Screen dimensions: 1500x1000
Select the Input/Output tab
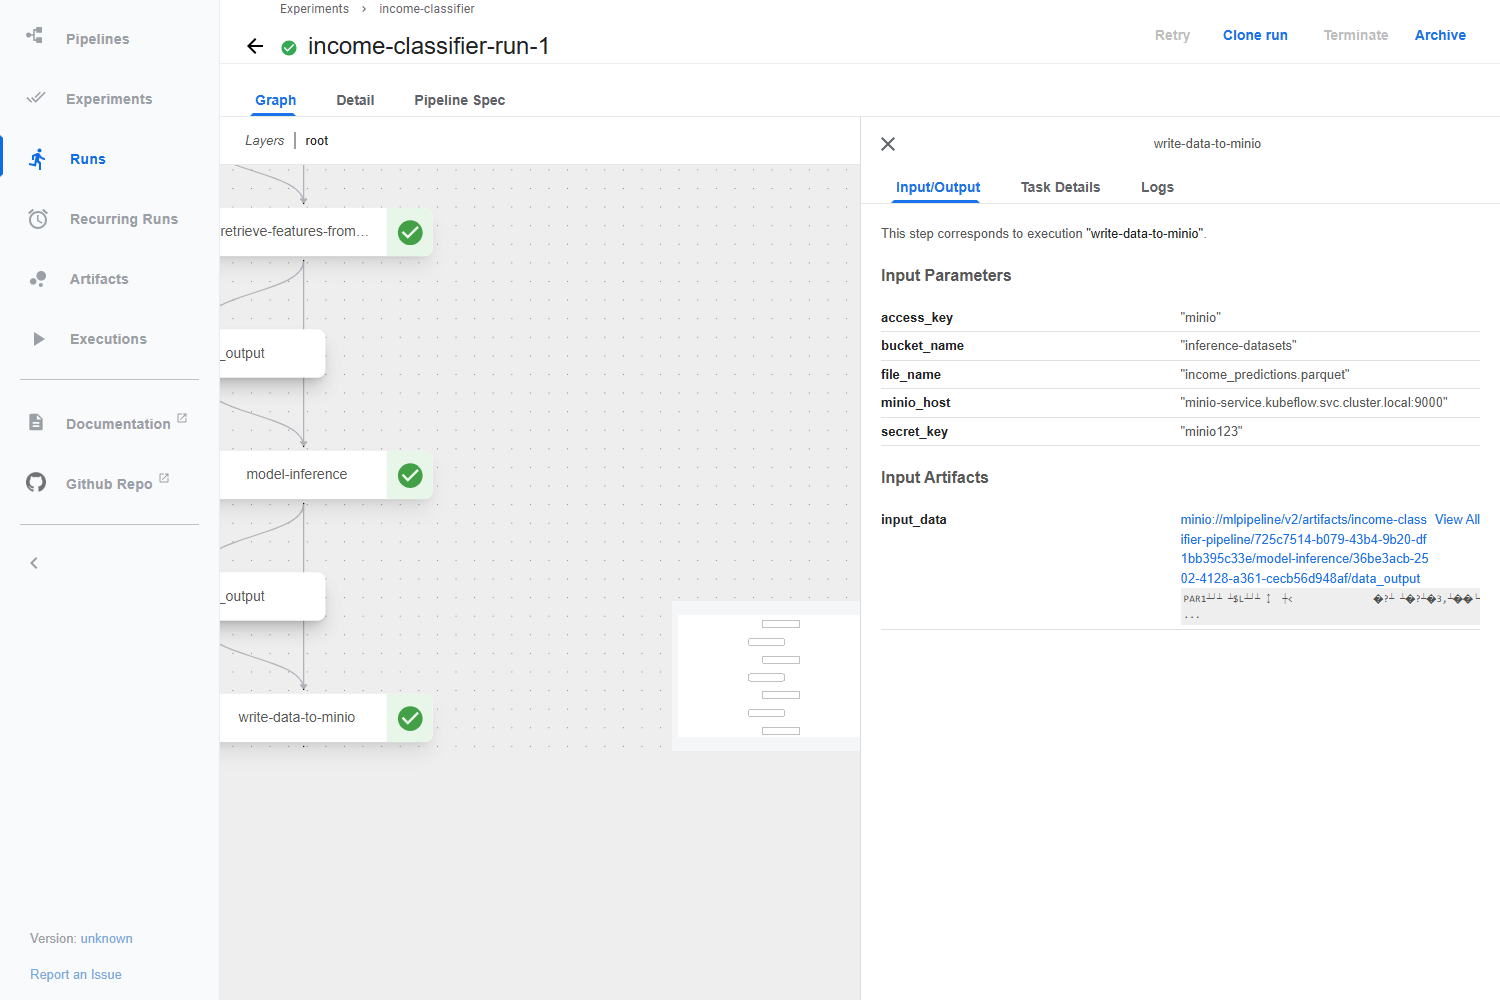938,187
